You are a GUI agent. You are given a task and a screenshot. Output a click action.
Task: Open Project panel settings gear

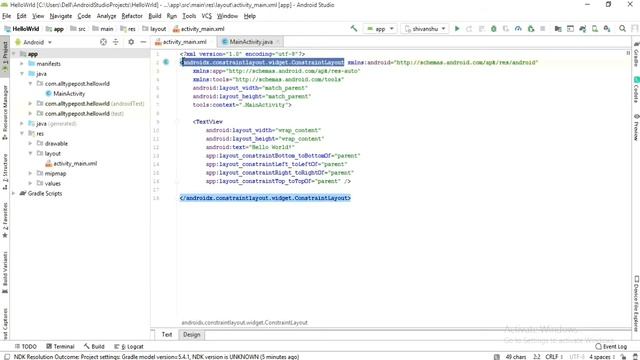(x=131, y=42)
